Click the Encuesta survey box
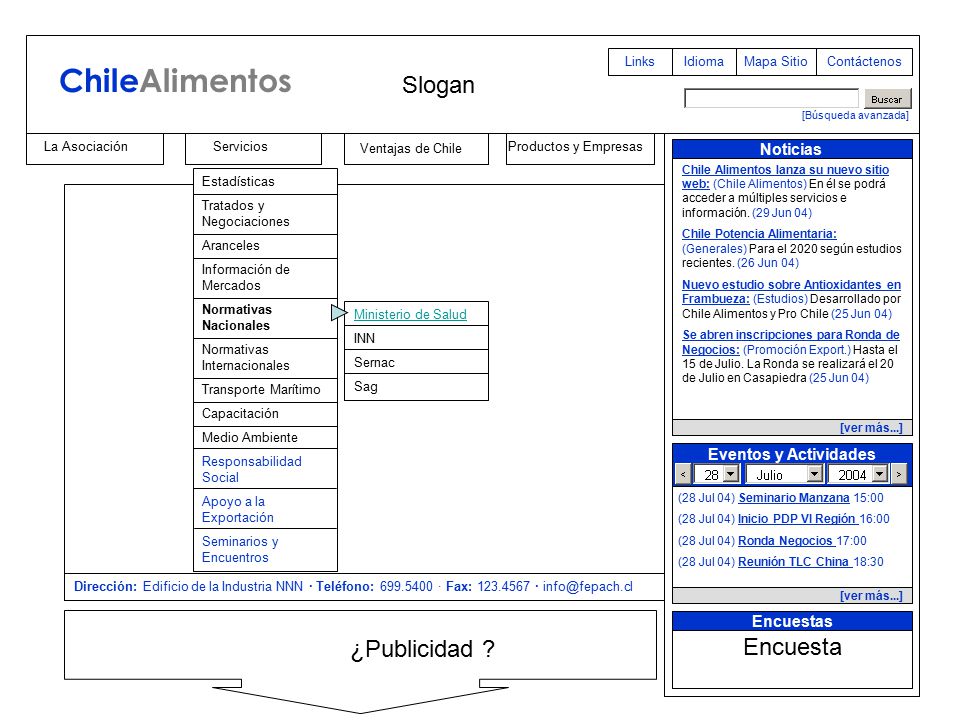 pos(792,659)
